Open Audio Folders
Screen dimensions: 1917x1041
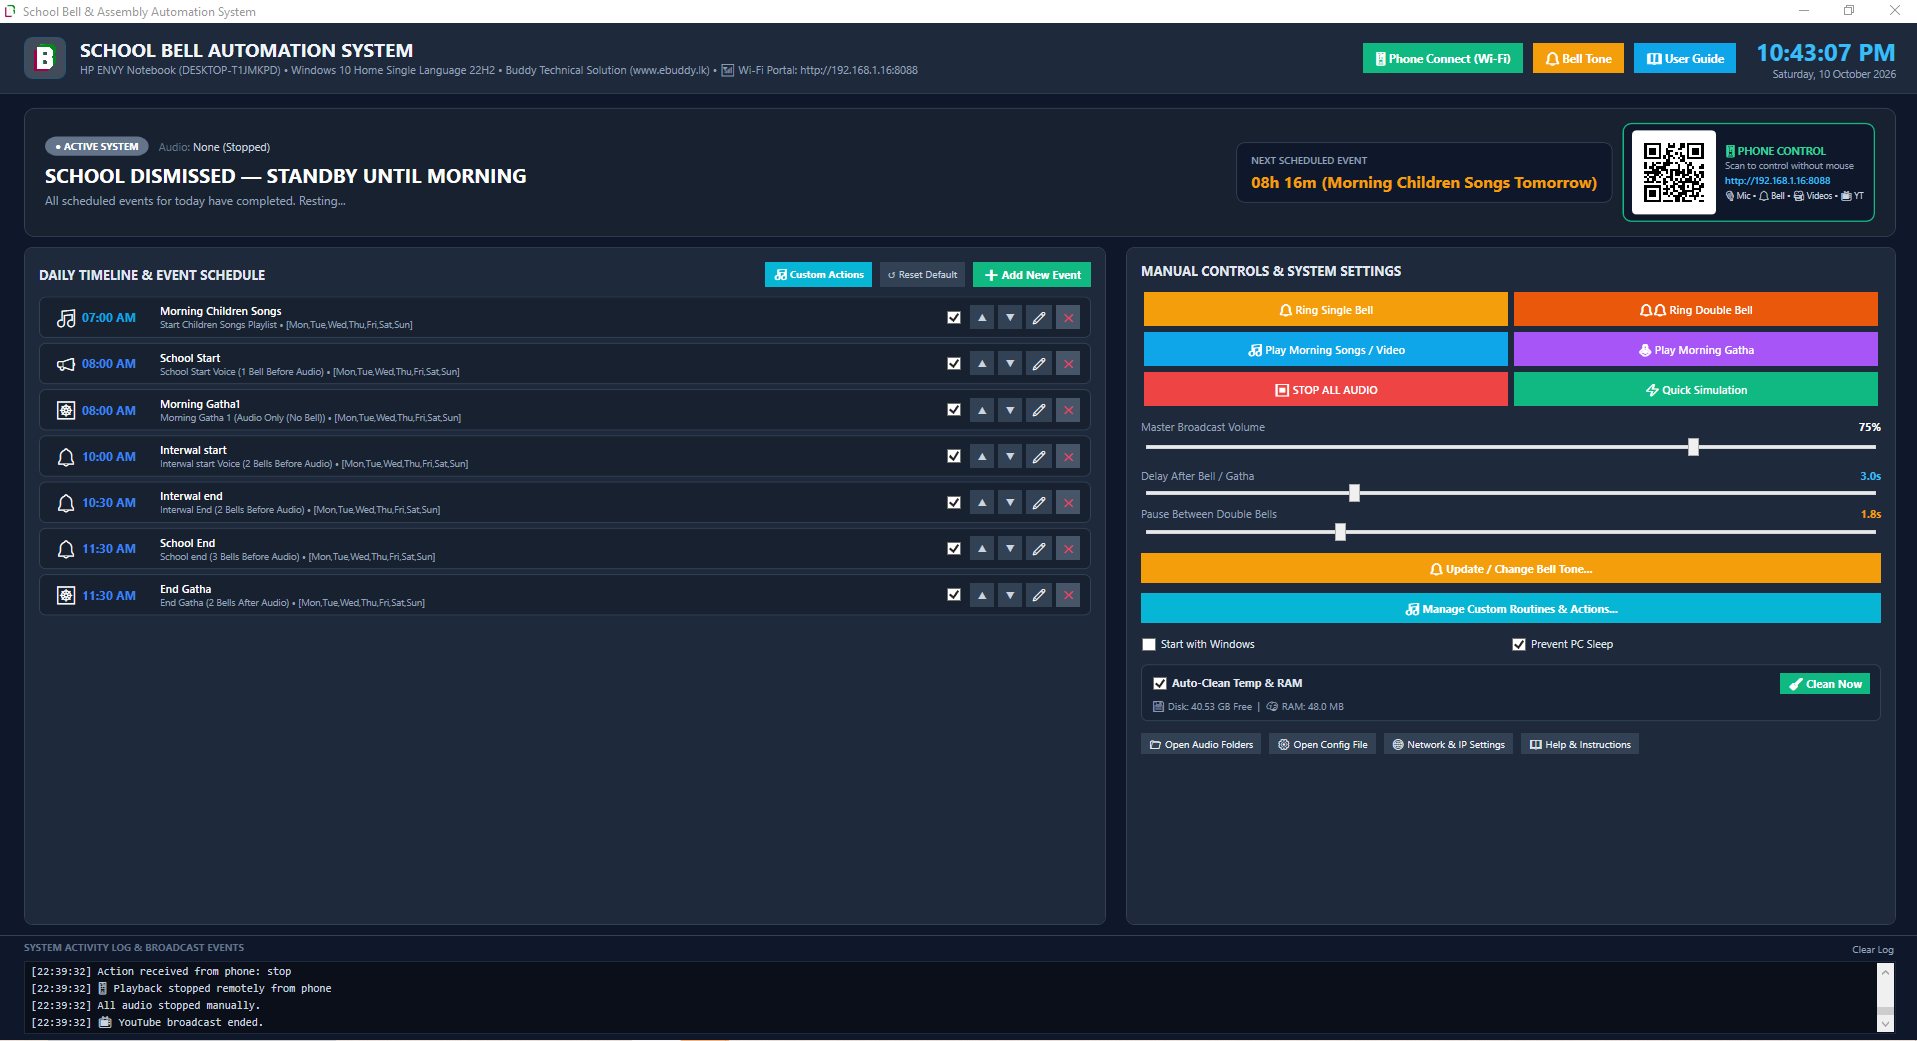pos(1201,745)
